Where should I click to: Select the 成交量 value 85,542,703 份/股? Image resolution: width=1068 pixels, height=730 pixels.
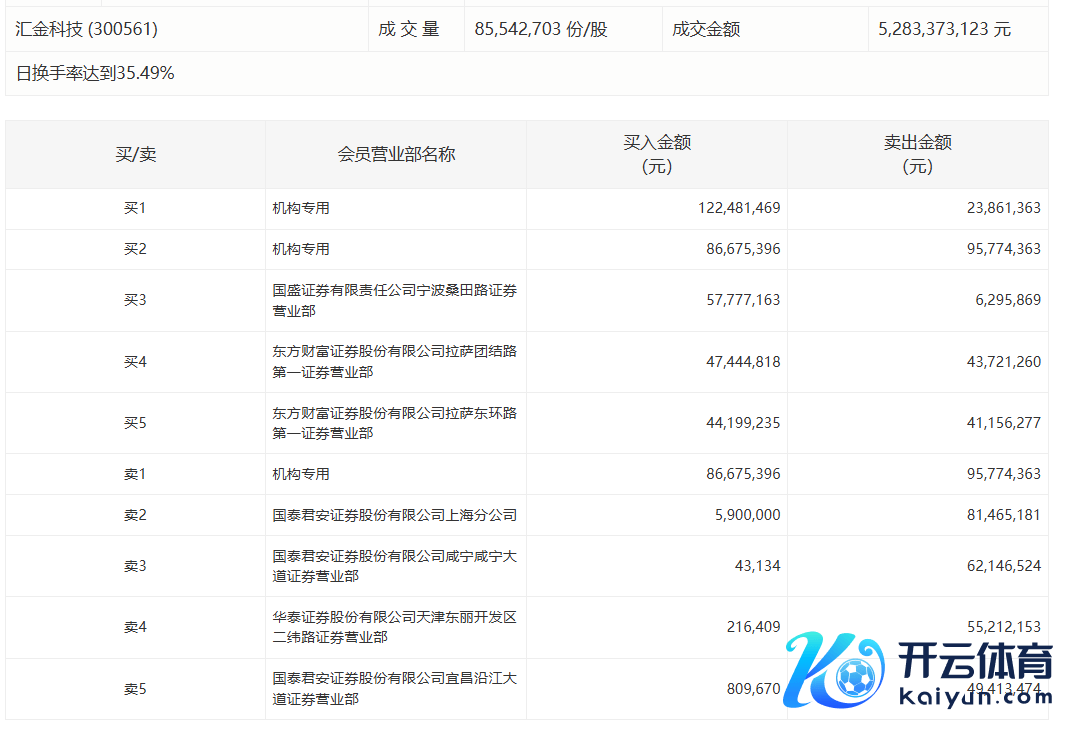click(541, 30)
